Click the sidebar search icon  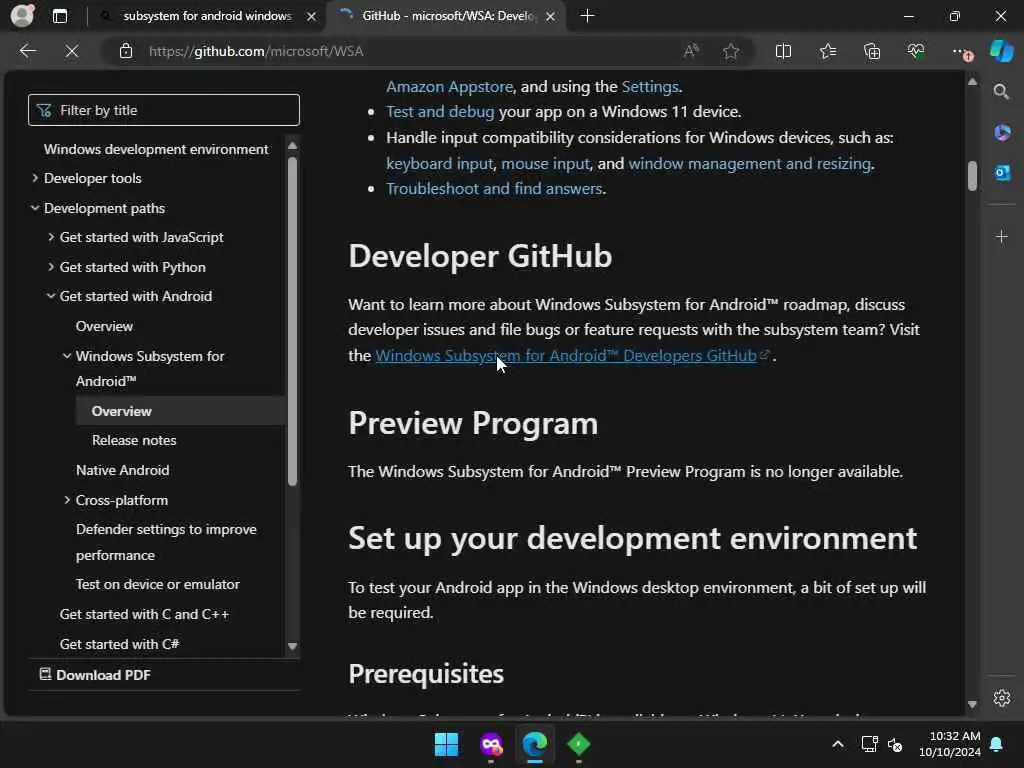pos(1001,91)
